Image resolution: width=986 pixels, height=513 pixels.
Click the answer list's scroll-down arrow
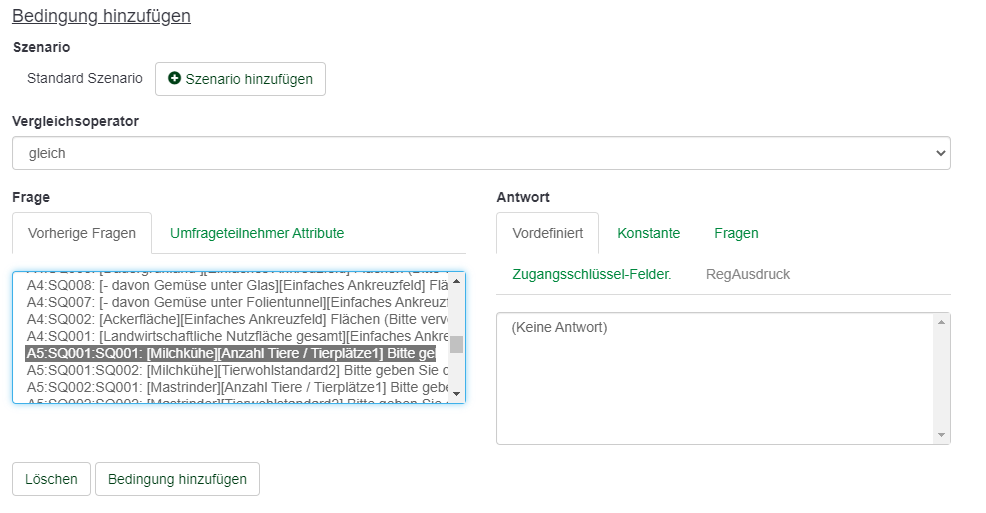pyautogui.click(x=940, y=435)
